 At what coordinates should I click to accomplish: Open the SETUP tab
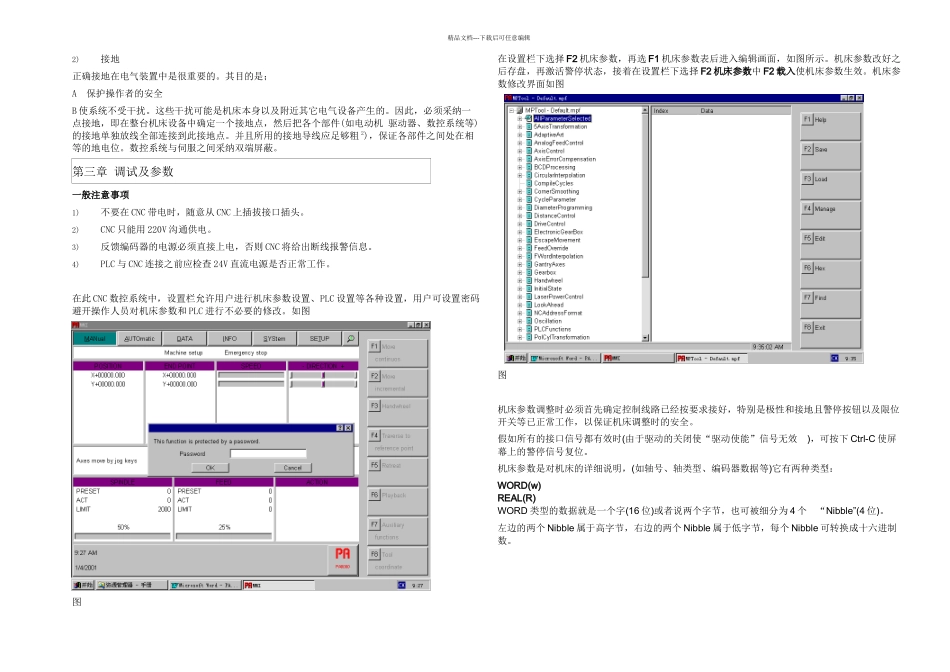click(319, 339)
